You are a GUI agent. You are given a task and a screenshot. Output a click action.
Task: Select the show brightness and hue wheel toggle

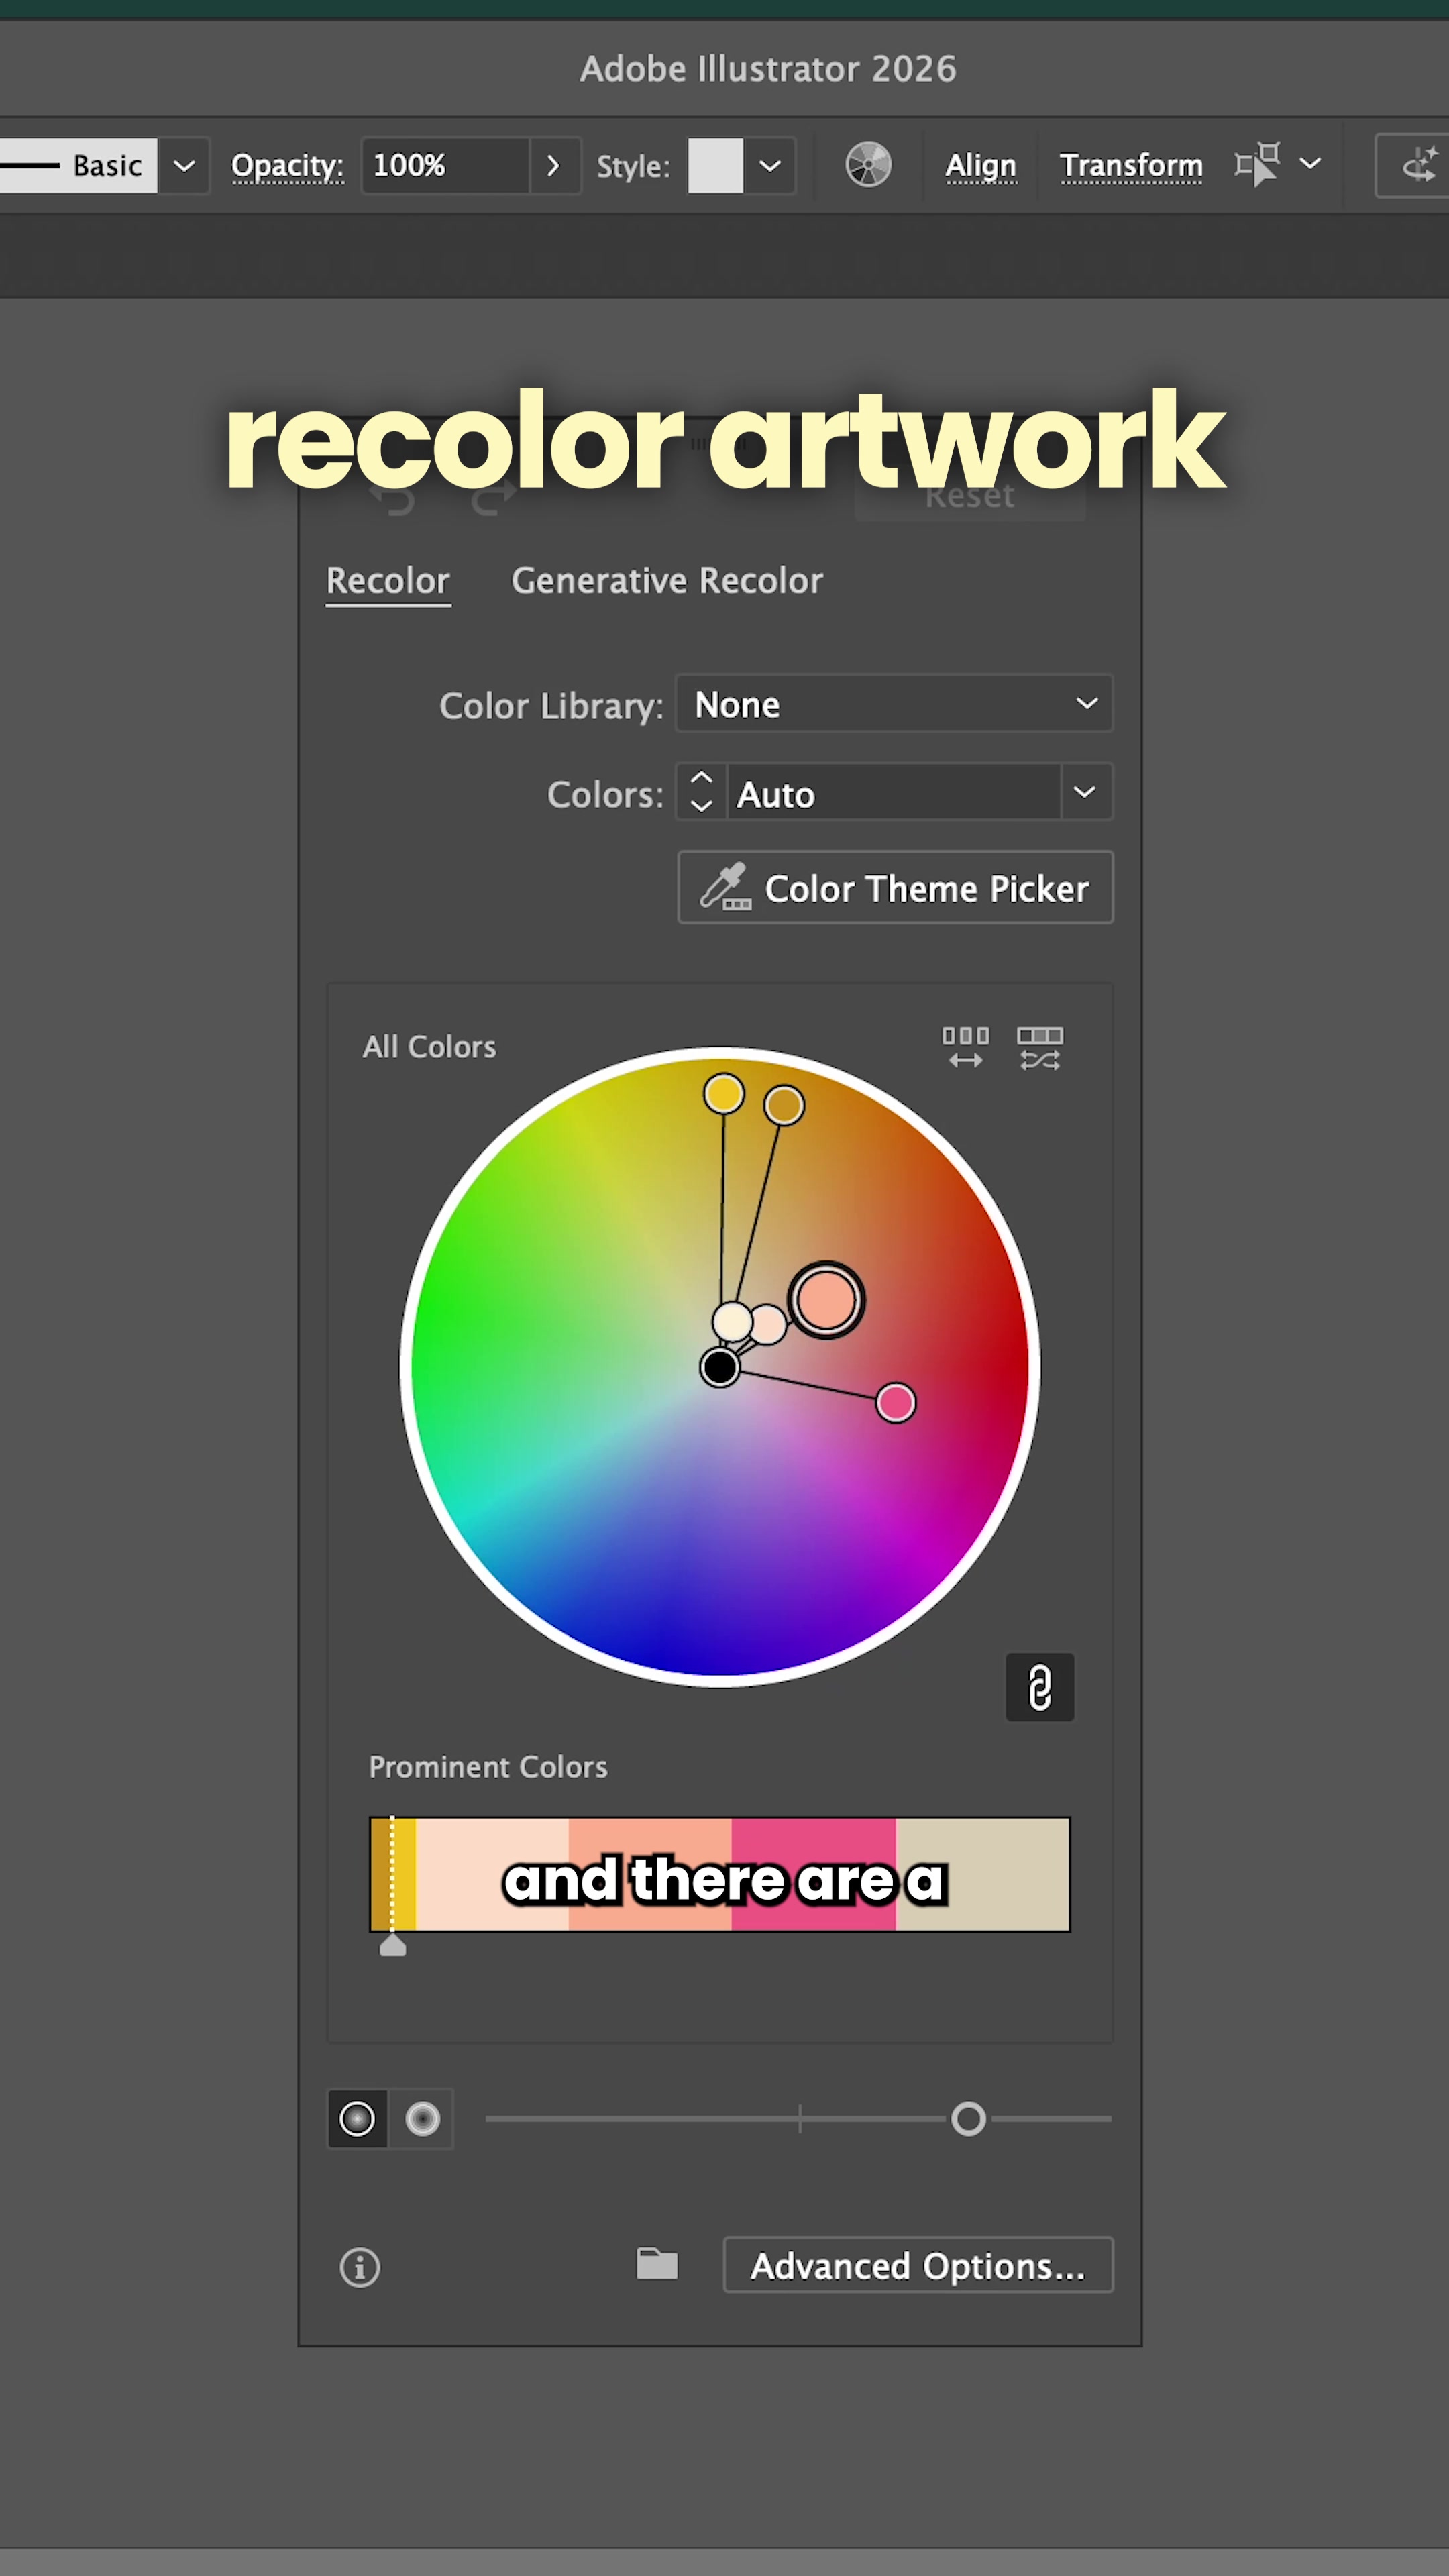pos(422,2118)
